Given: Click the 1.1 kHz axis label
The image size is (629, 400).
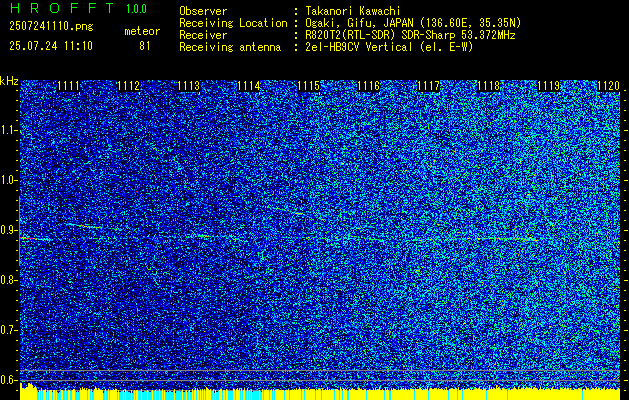Looking at the screenshot, I should pos(8,130).
